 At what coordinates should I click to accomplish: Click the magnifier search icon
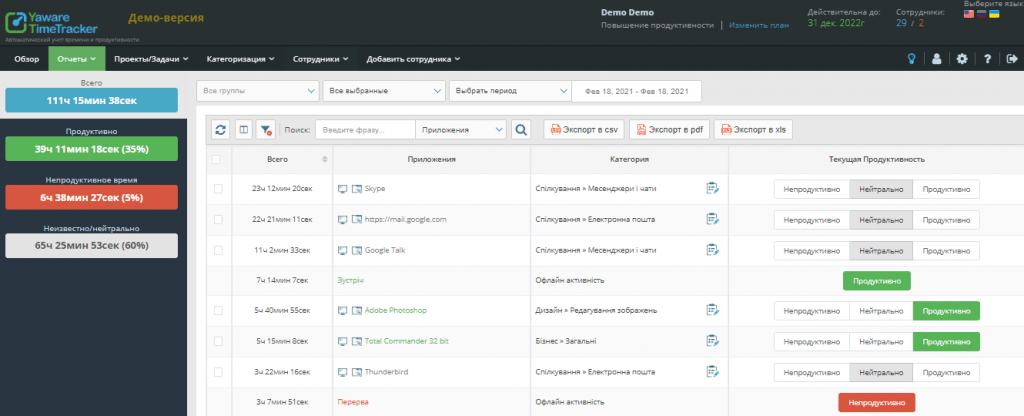[521, 129]
